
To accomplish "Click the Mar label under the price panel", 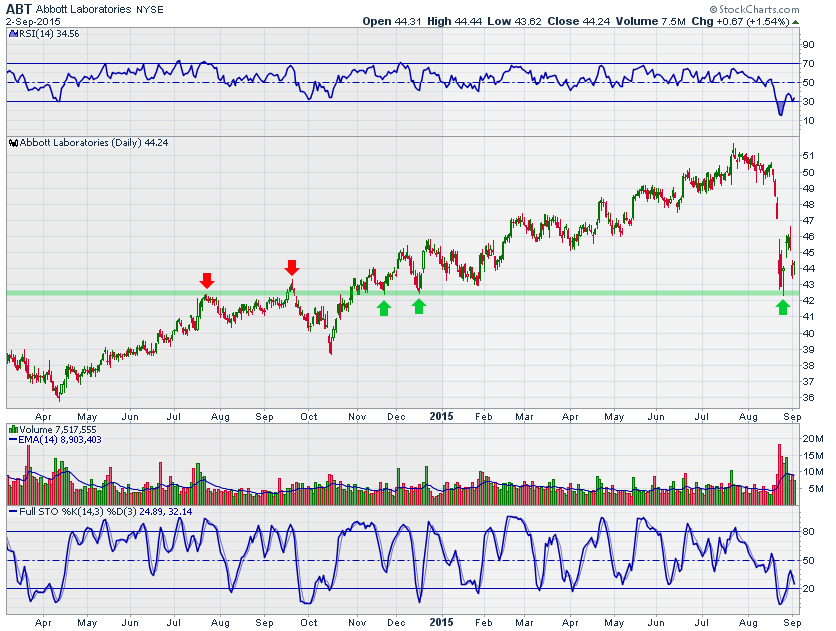I will tap(524, 417).
